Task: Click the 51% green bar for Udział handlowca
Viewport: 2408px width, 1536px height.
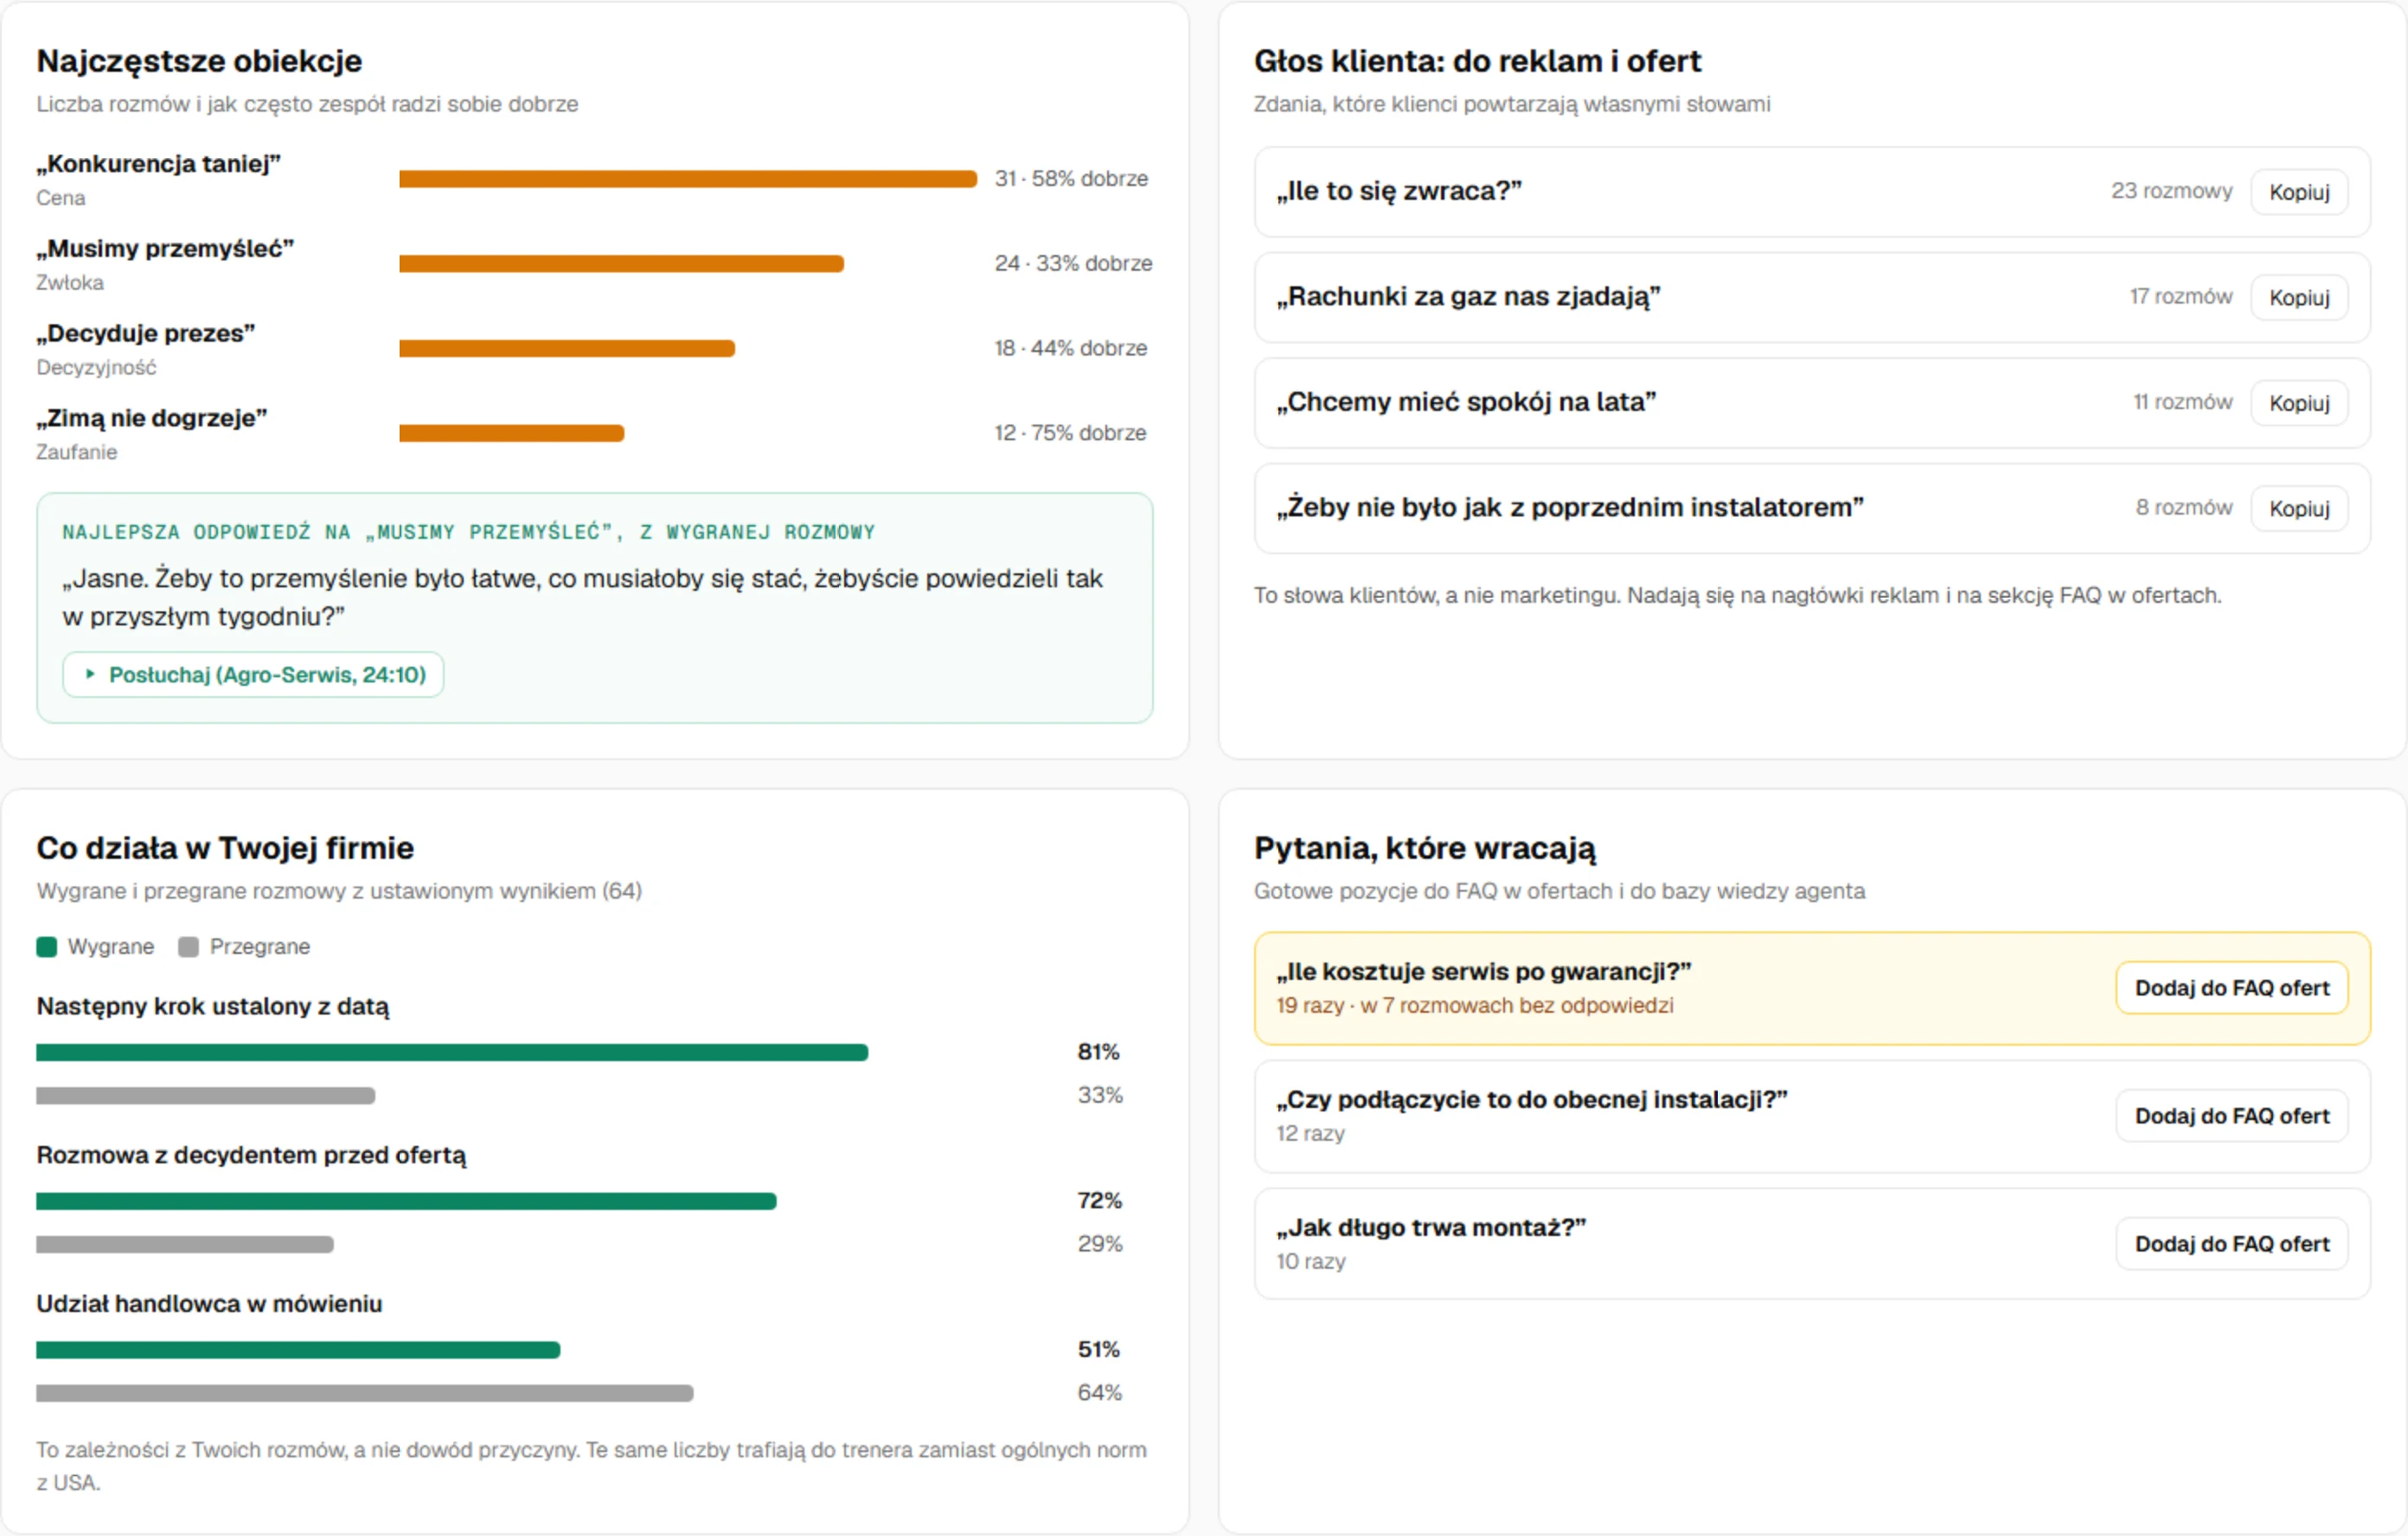Action: tap(298, 1351)
